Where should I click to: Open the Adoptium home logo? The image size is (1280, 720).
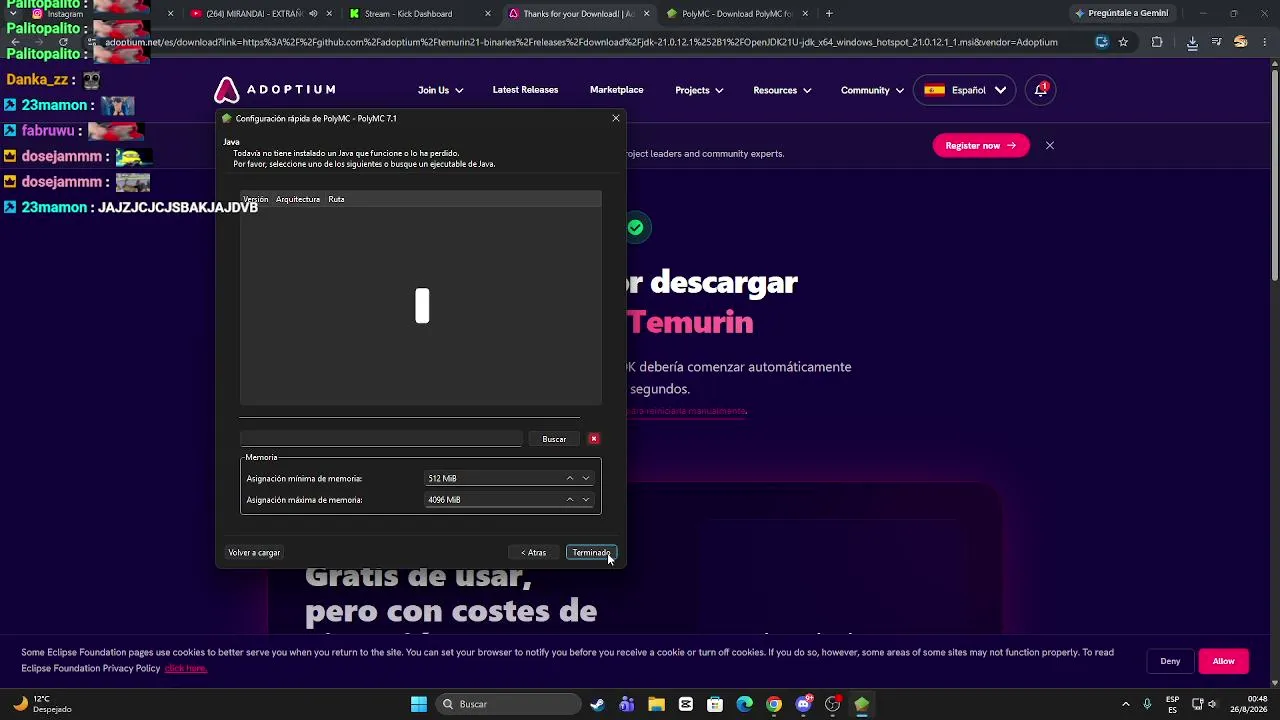click(x=275, y=90)
